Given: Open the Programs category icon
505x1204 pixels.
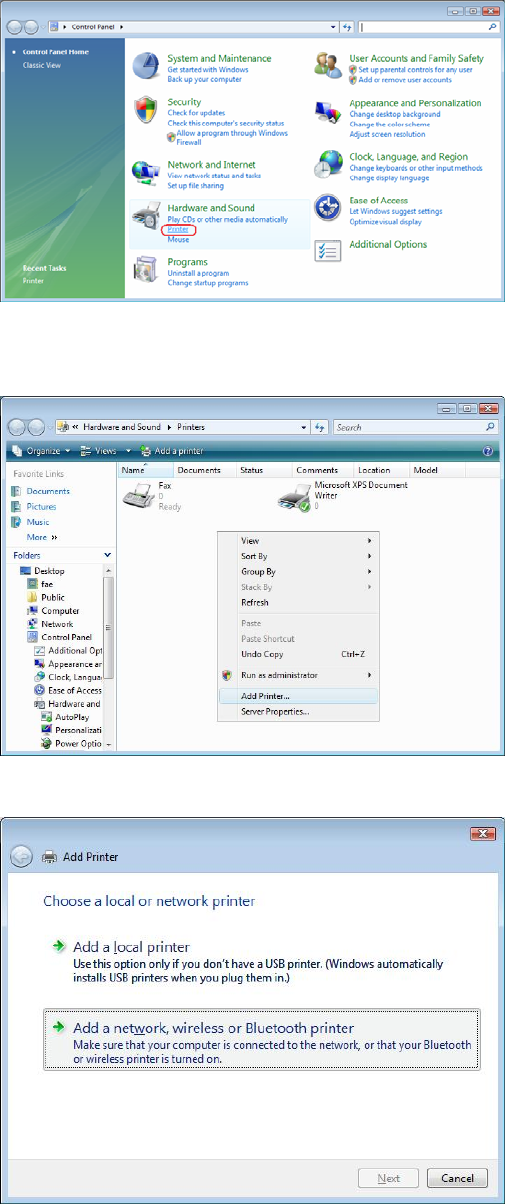Looking at the screenshot, I should coord(147,270).
